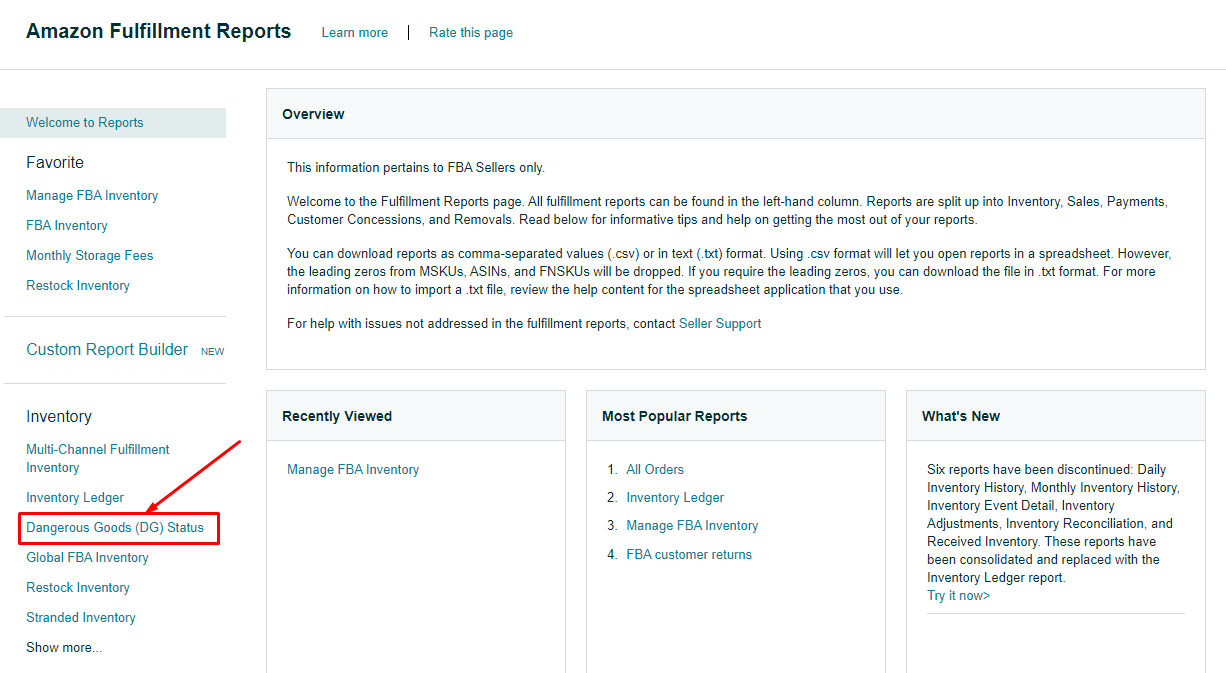Click the What's New panel header
The height and width of the screenshot is (673, 1226).
tap(1056, 416)
